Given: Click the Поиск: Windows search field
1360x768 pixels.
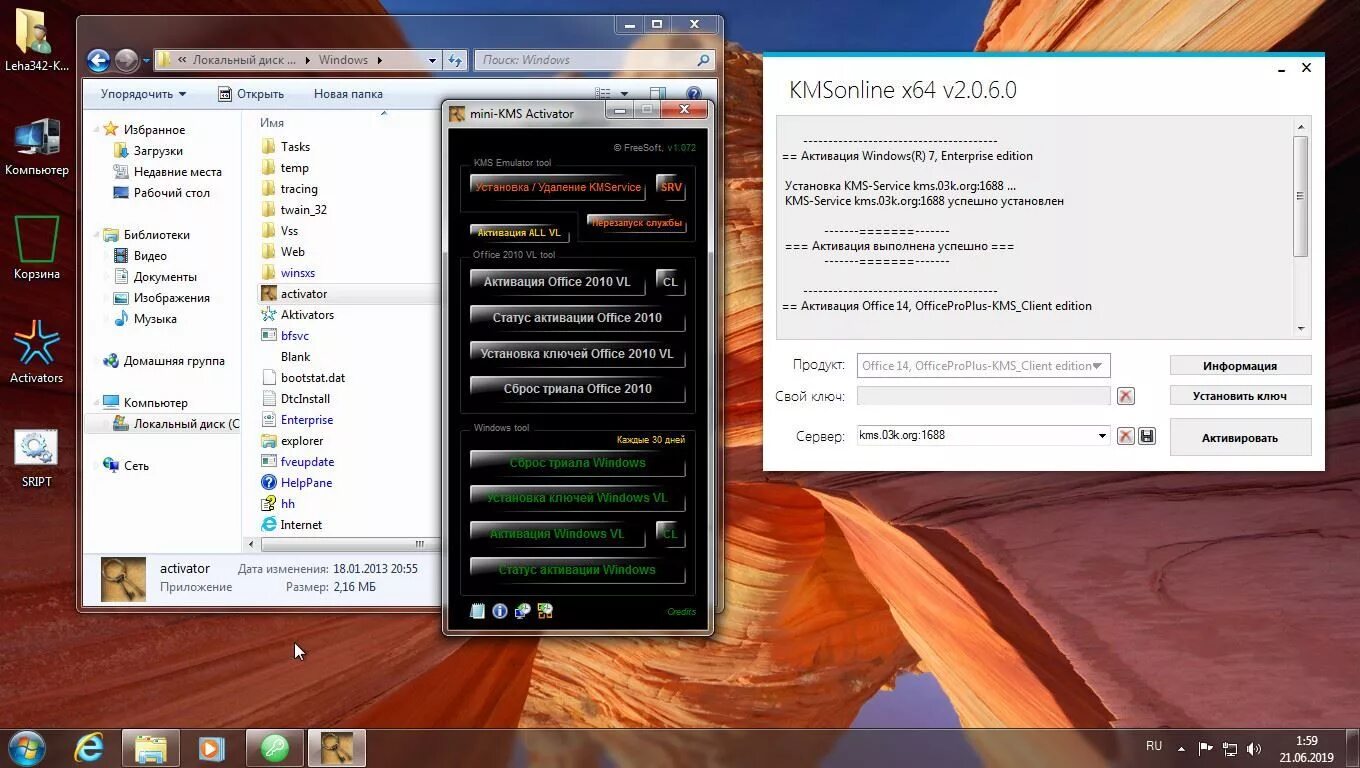Looking at the screenshot, I should [596, 60].
